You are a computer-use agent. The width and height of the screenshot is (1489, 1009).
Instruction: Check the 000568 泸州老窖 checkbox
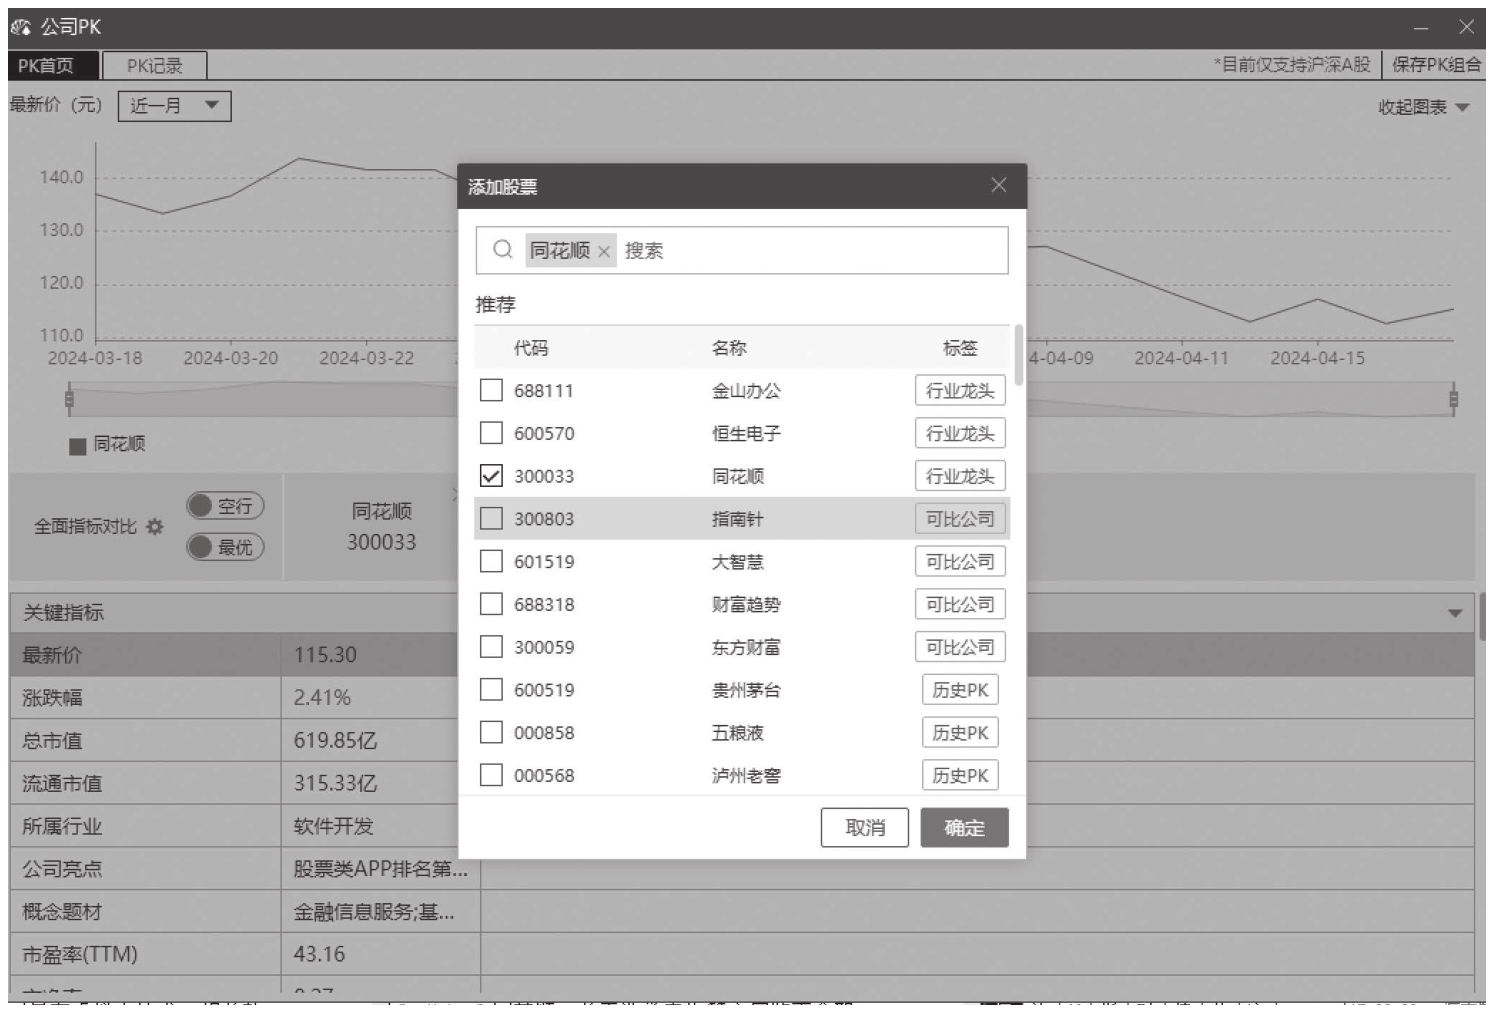coord(491,775)
